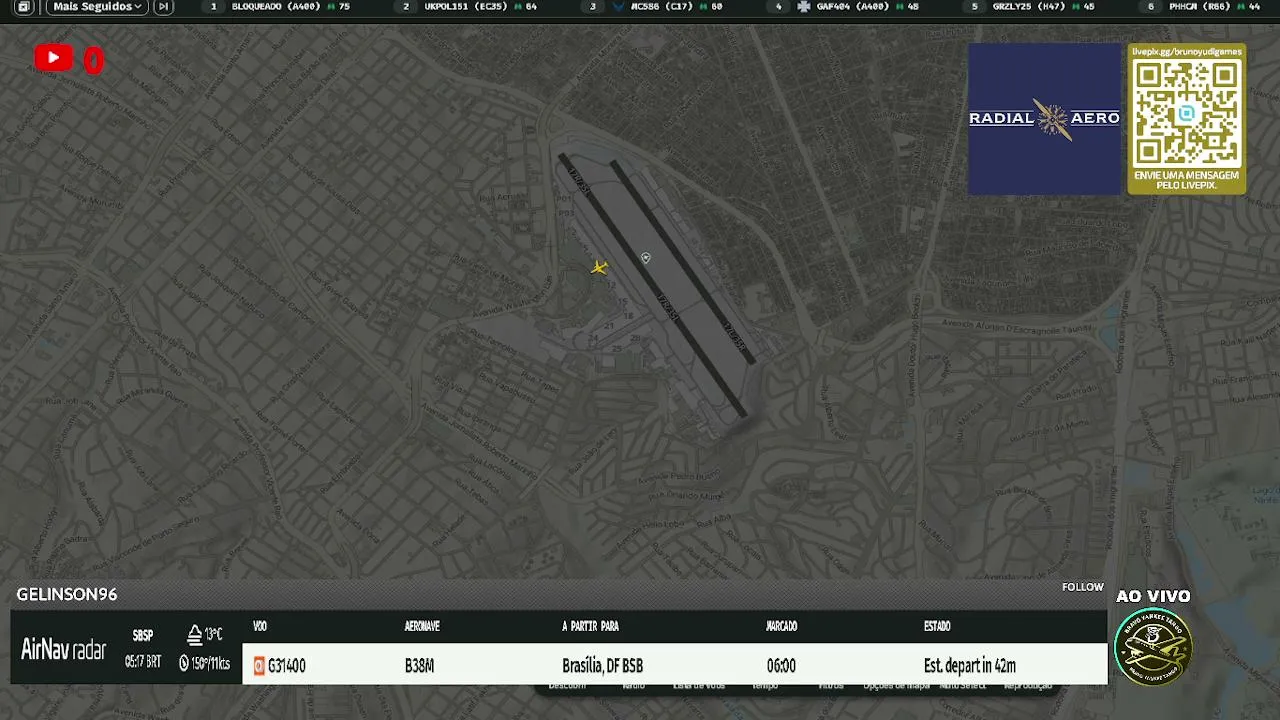Click the wind compass icon at 150°/11kts
This screenshot has width=1280, height=720.
184,663
